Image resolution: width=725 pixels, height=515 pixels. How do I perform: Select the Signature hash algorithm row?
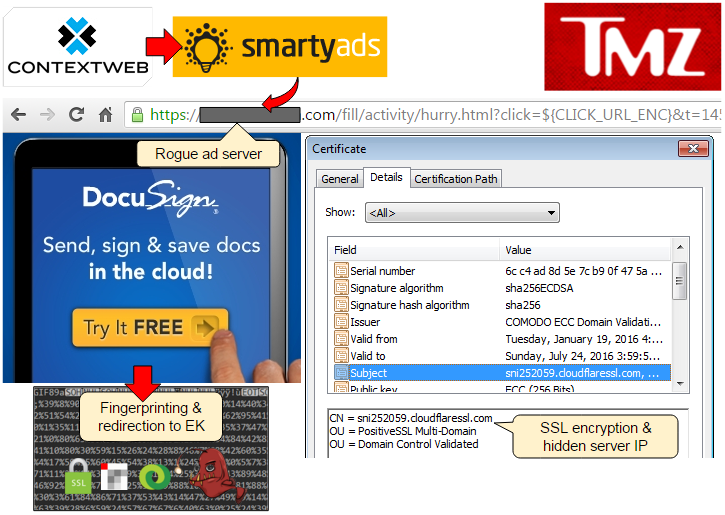pyautogui.click(x=502, y=305)
